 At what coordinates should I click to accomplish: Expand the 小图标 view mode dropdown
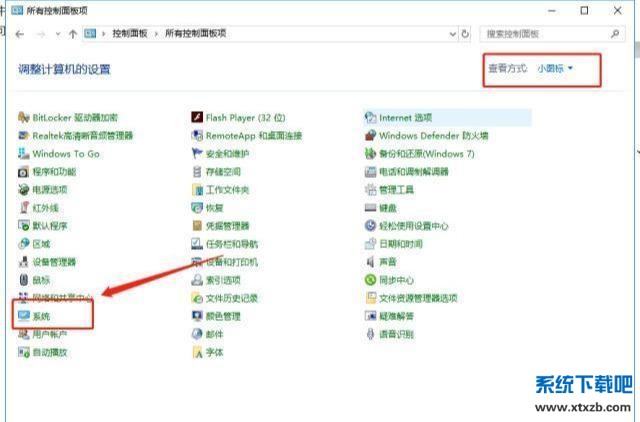555,68
